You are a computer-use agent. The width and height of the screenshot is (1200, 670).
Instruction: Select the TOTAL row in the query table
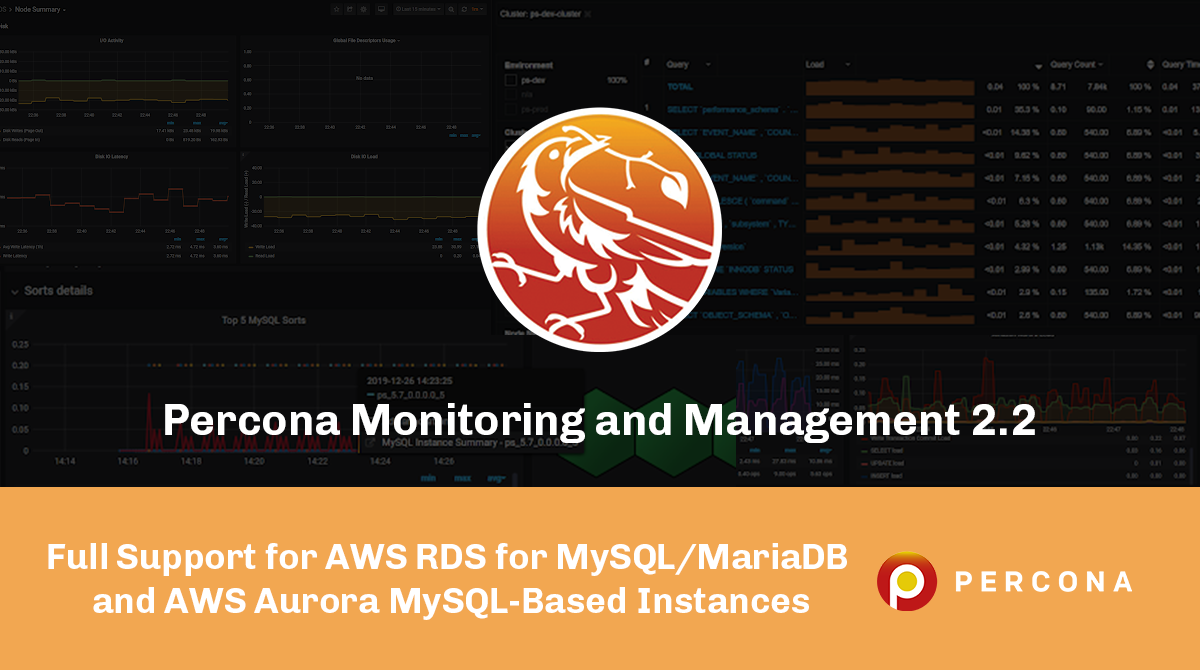tap(680, 86)
